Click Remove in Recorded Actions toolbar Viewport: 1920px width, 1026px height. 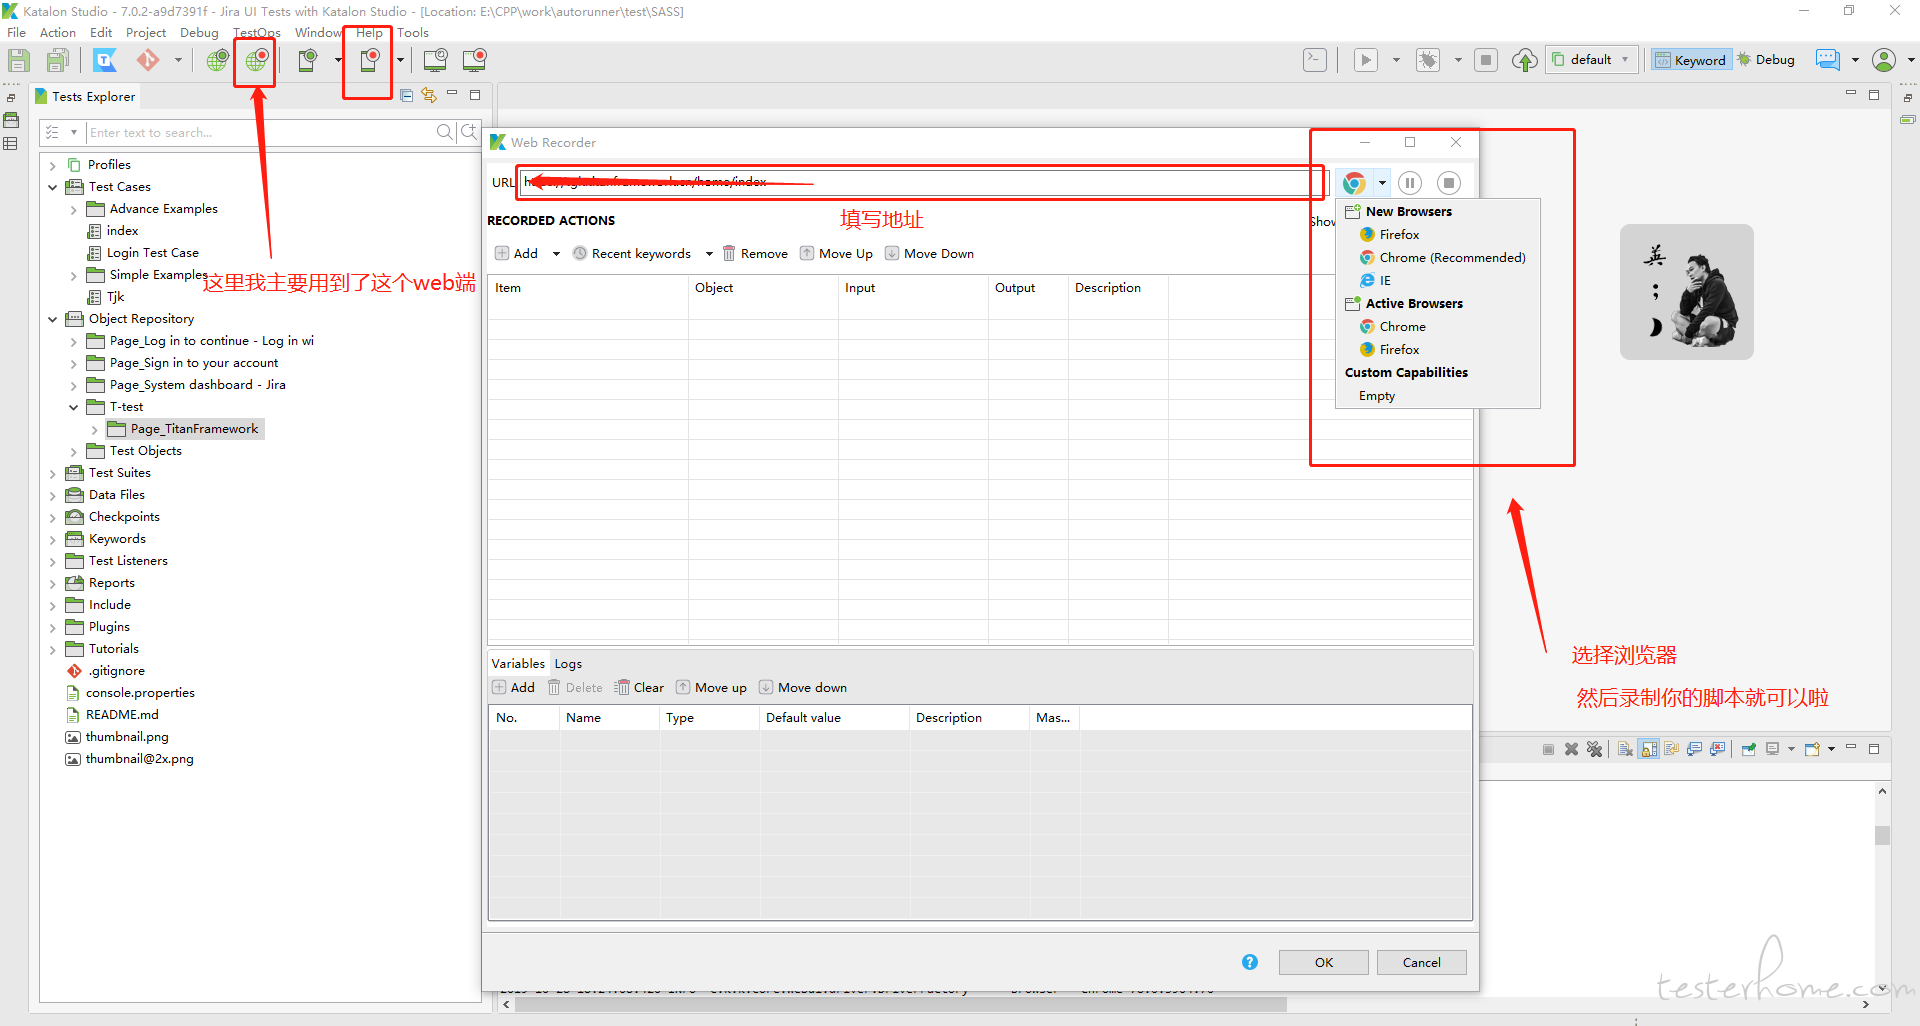tap(755, 254)
